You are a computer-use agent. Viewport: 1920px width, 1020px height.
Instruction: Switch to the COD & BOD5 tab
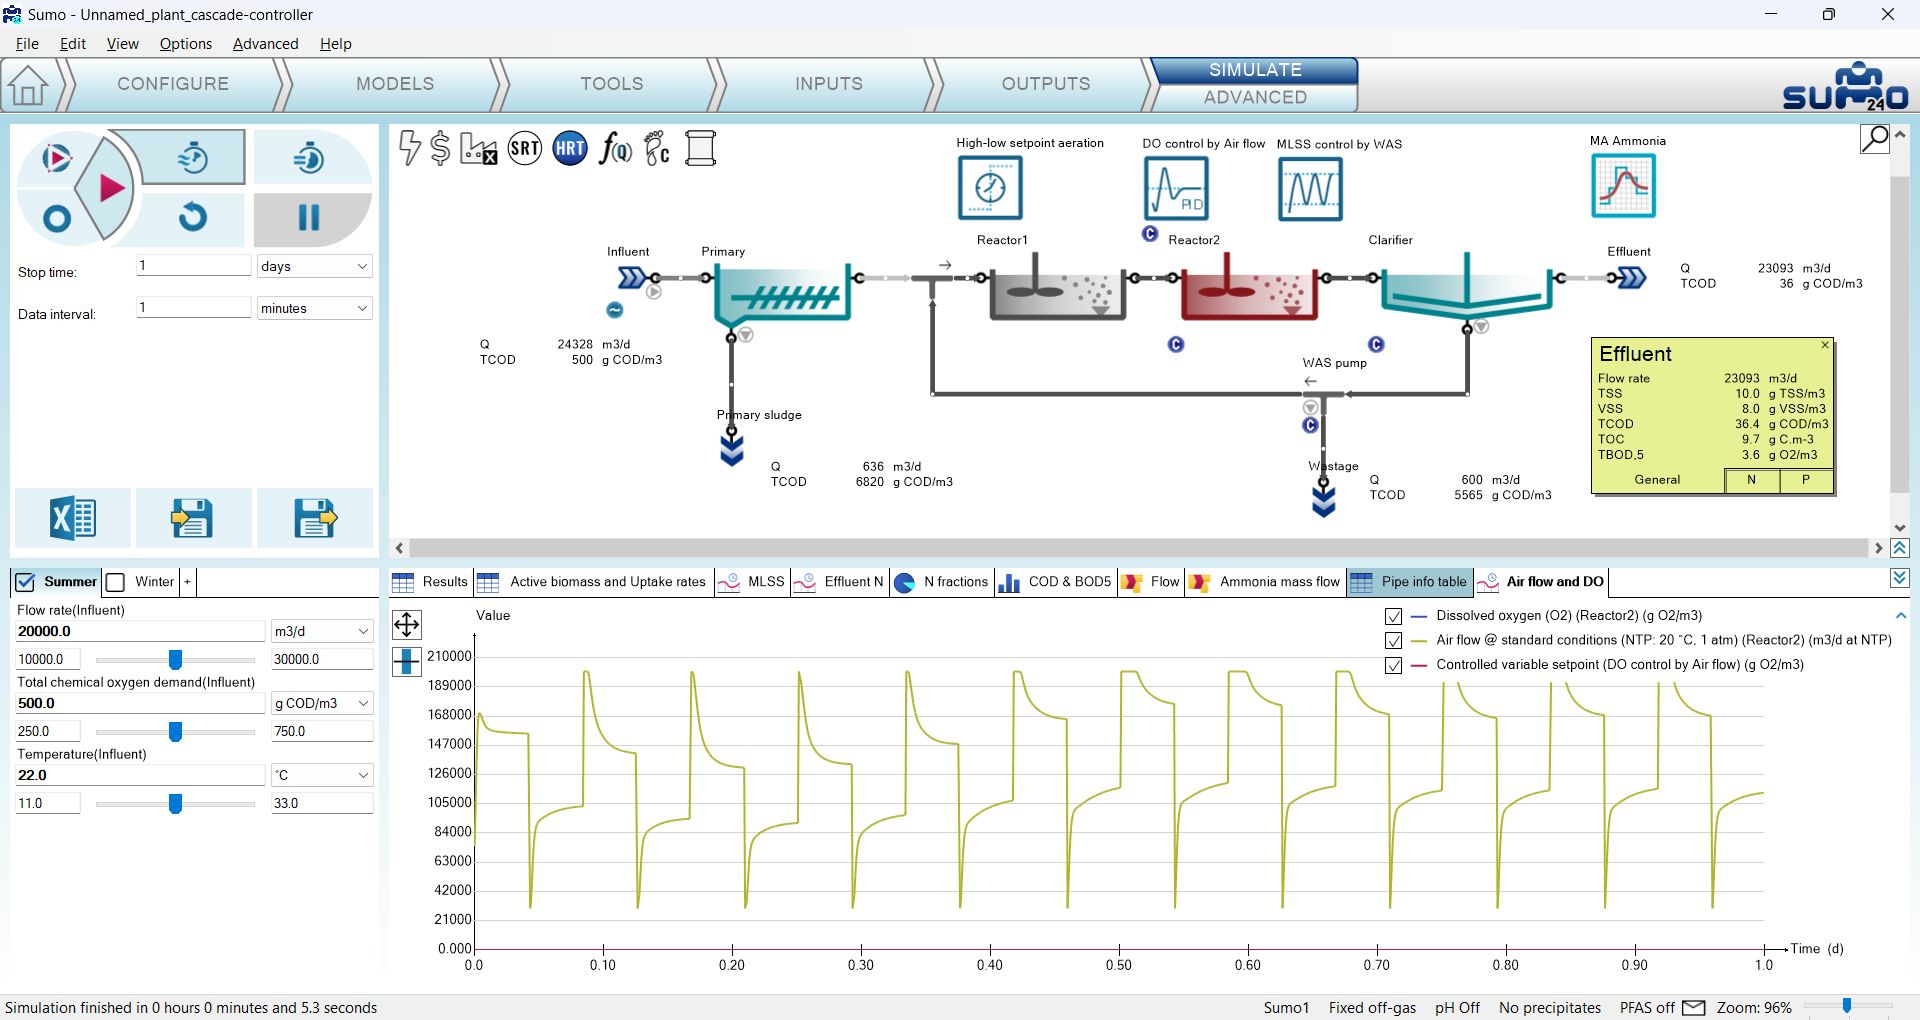1056,582
